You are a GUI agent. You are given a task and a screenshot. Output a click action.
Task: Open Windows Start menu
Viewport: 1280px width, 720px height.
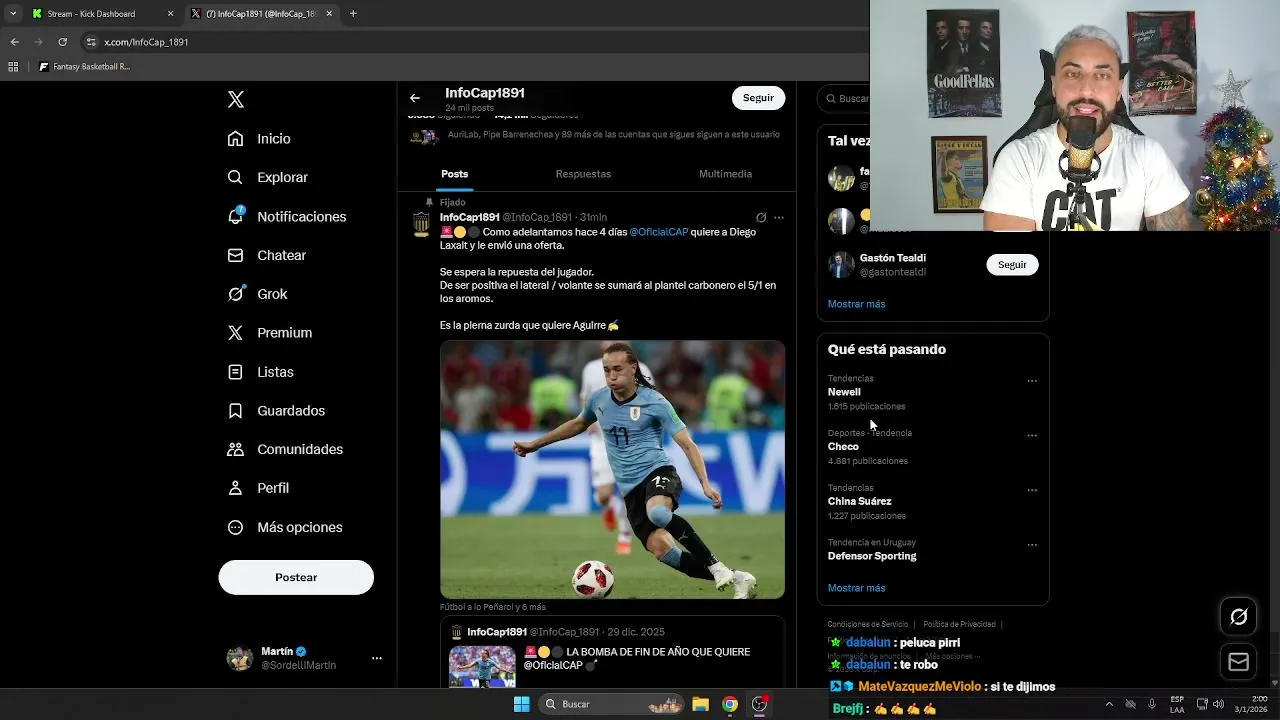521,704
